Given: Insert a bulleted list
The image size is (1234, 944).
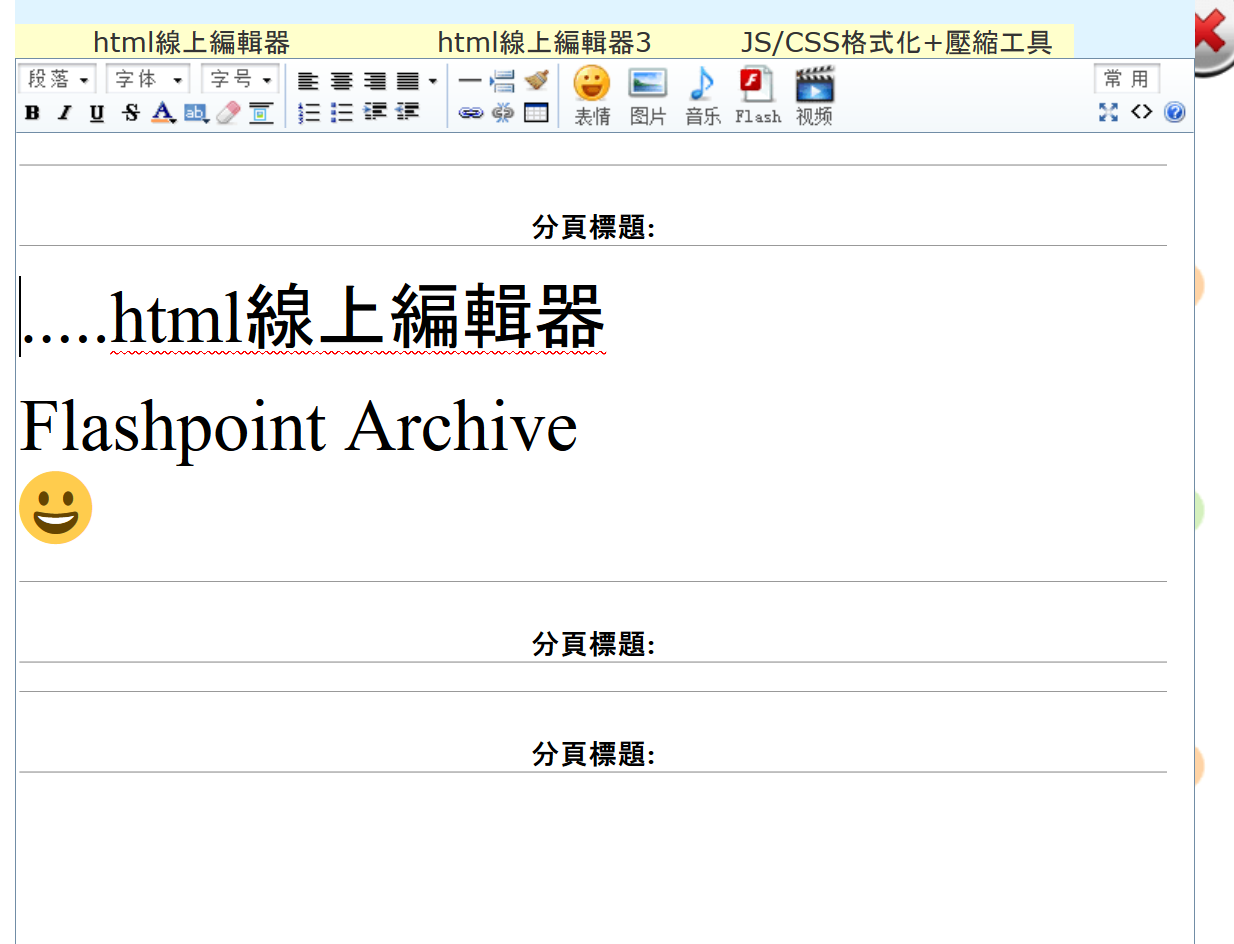Looking at the screenshot, I should (x=342, y=113).
